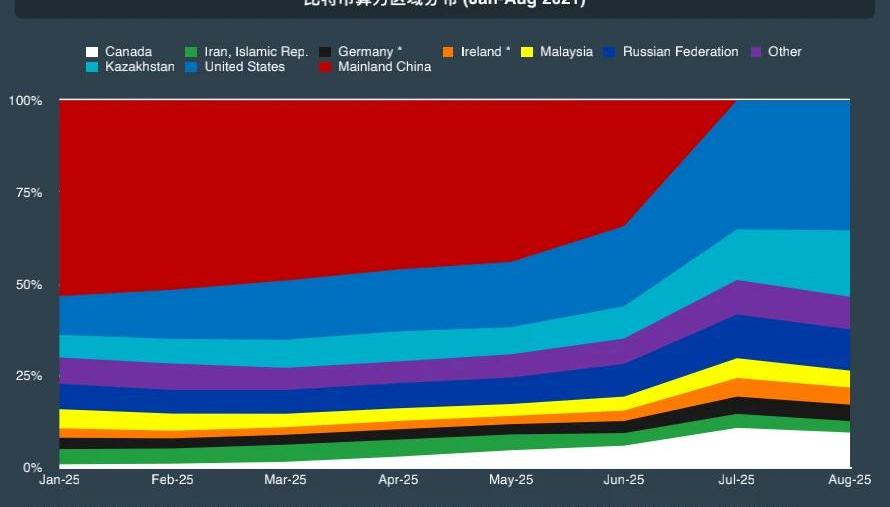Screen dimensions: 890x507
Task: Click the Aug-25 x-axis label
Action: pos(848,481)
